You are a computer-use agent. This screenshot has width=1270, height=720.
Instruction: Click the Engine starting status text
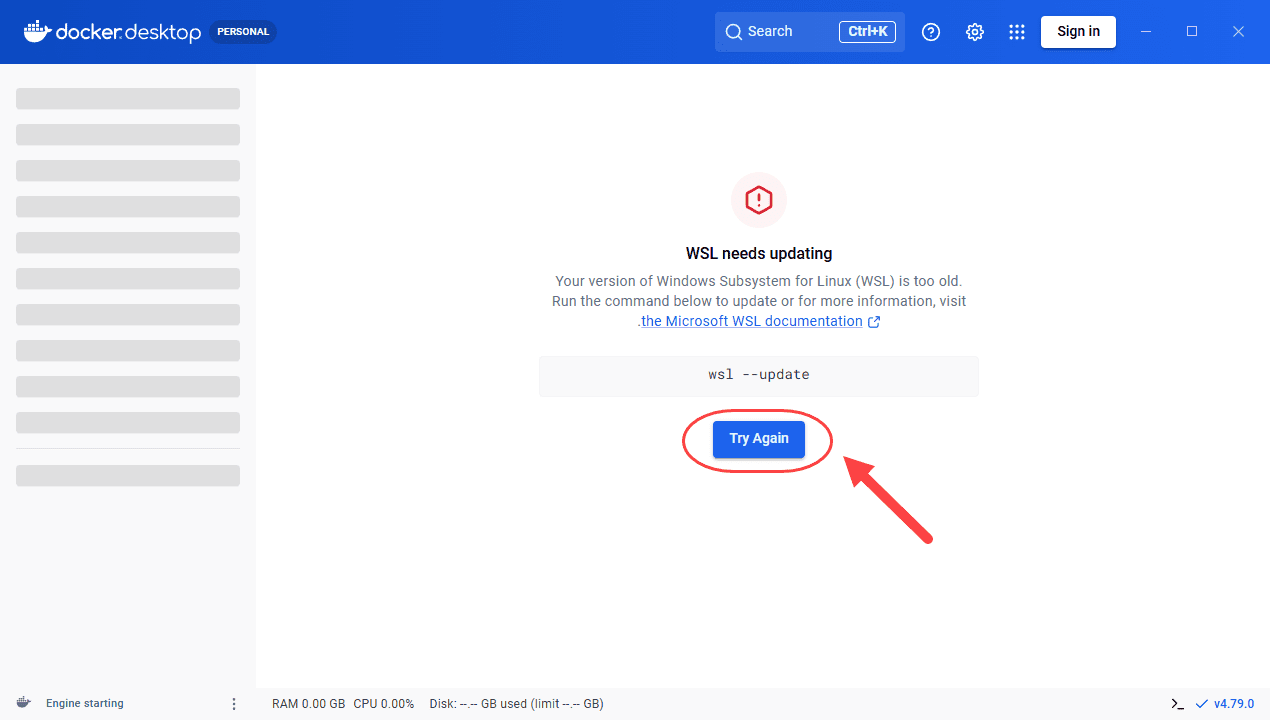85,704
